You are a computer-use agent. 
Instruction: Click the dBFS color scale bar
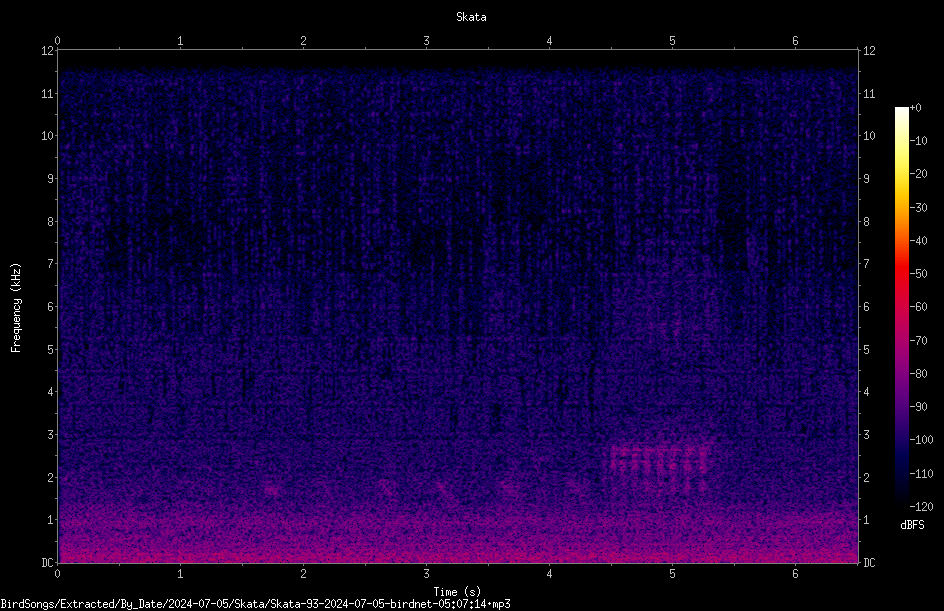point(901,306)
